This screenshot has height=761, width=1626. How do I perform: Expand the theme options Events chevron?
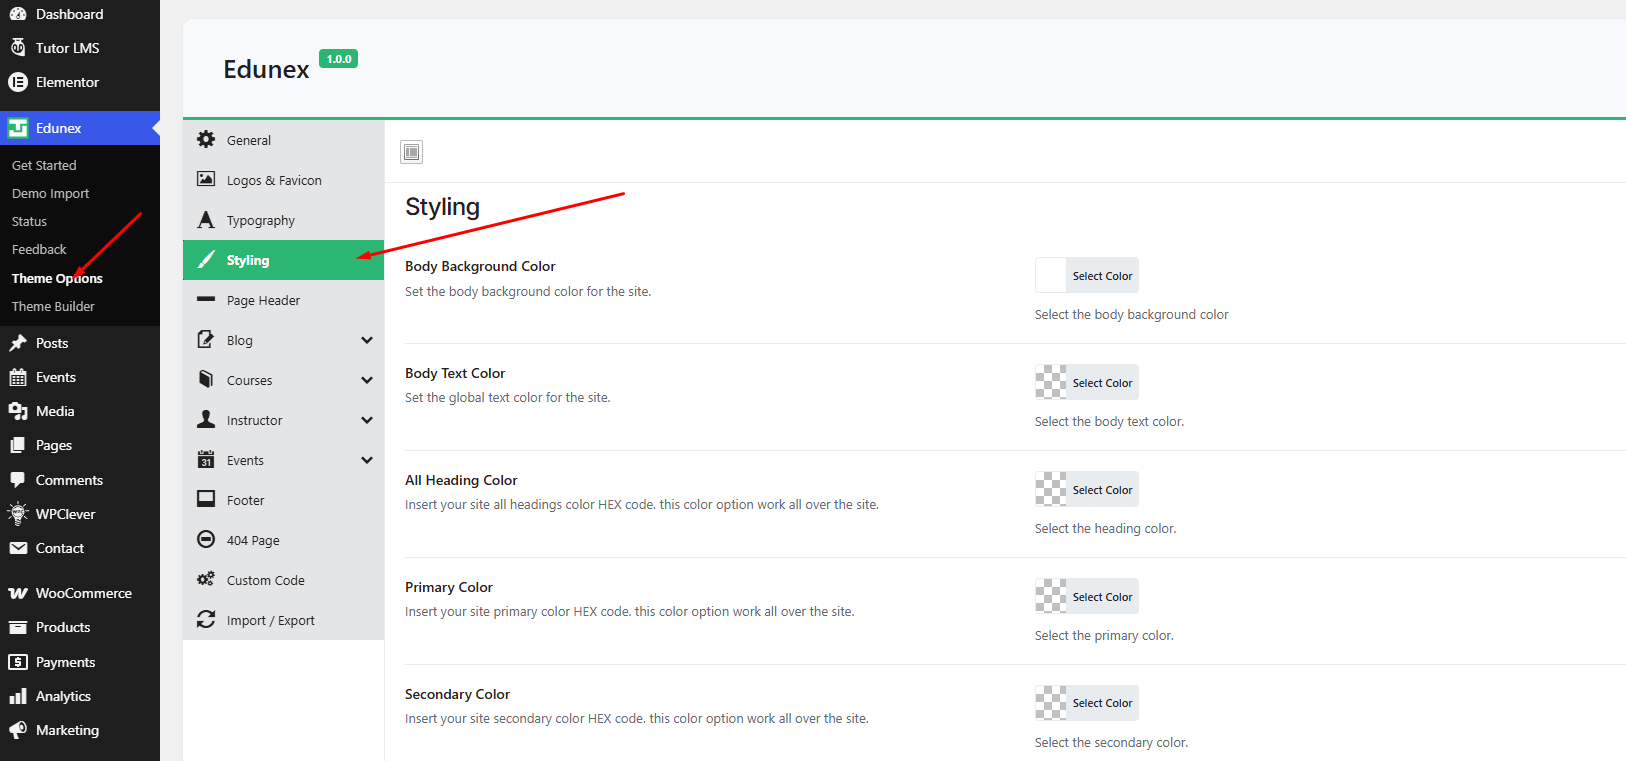point(367,460)
